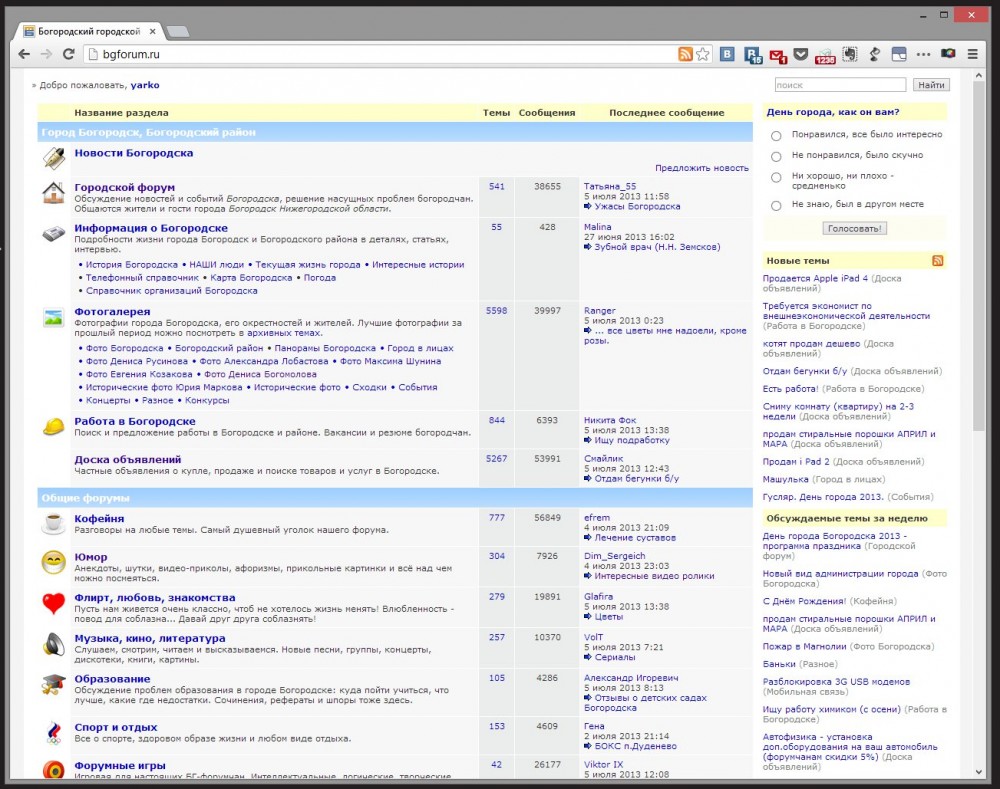Open the Gmail checker extension icon
1000x789 pixels.
777,54
